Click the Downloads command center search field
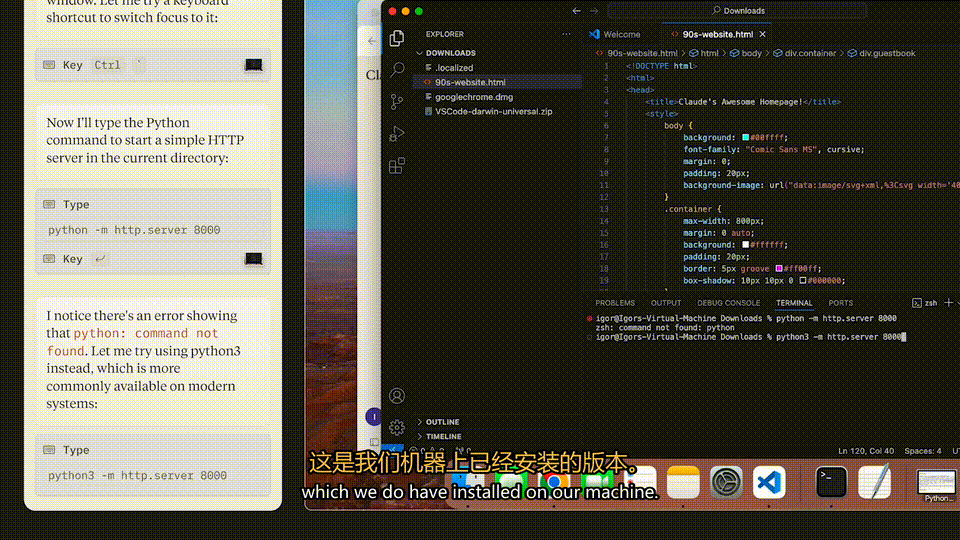 point(737,10)
